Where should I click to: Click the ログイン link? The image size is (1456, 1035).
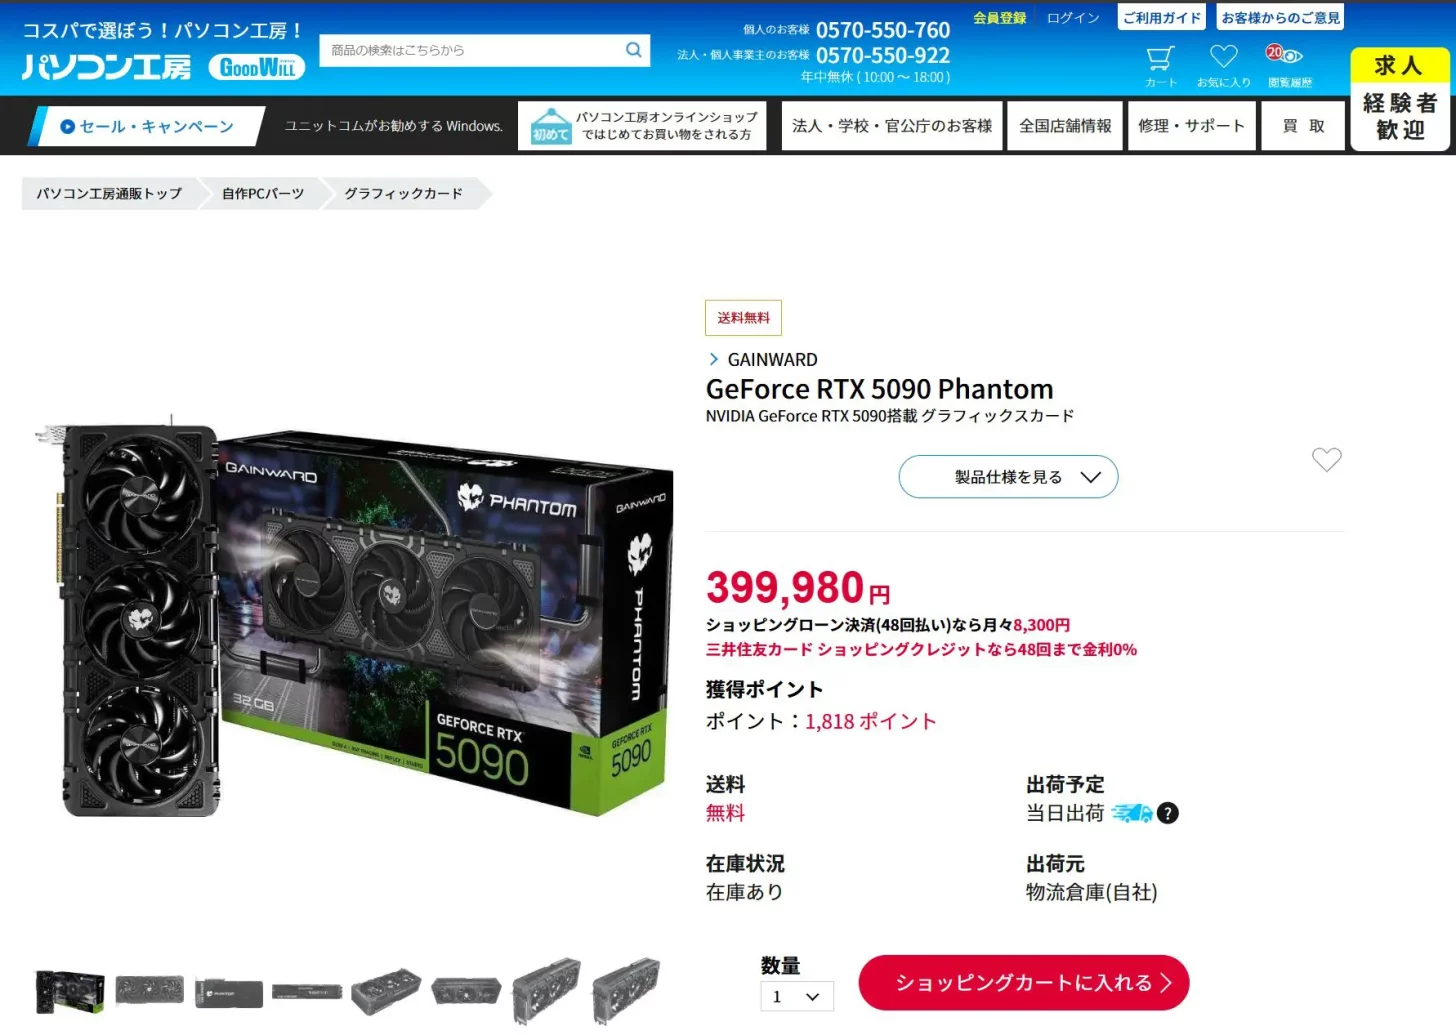[x=1073, y=18]
